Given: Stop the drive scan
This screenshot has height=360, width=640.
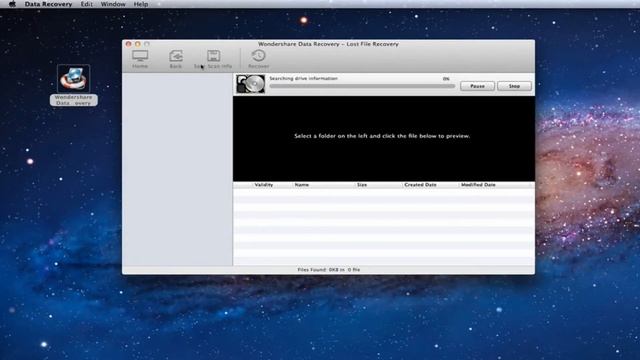Looking at the screenshot, I should [x=514, y=86].
